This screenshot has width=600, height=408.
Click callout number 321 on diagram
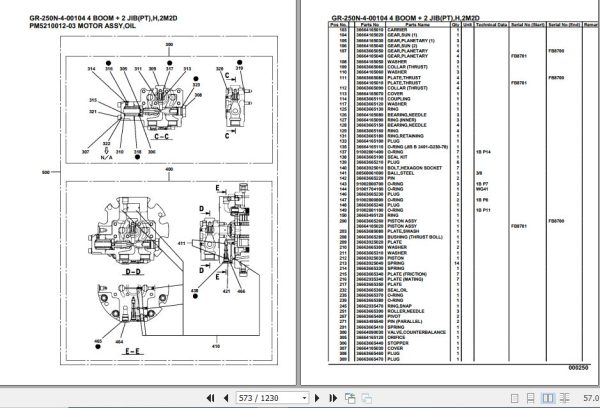point(93,112)
